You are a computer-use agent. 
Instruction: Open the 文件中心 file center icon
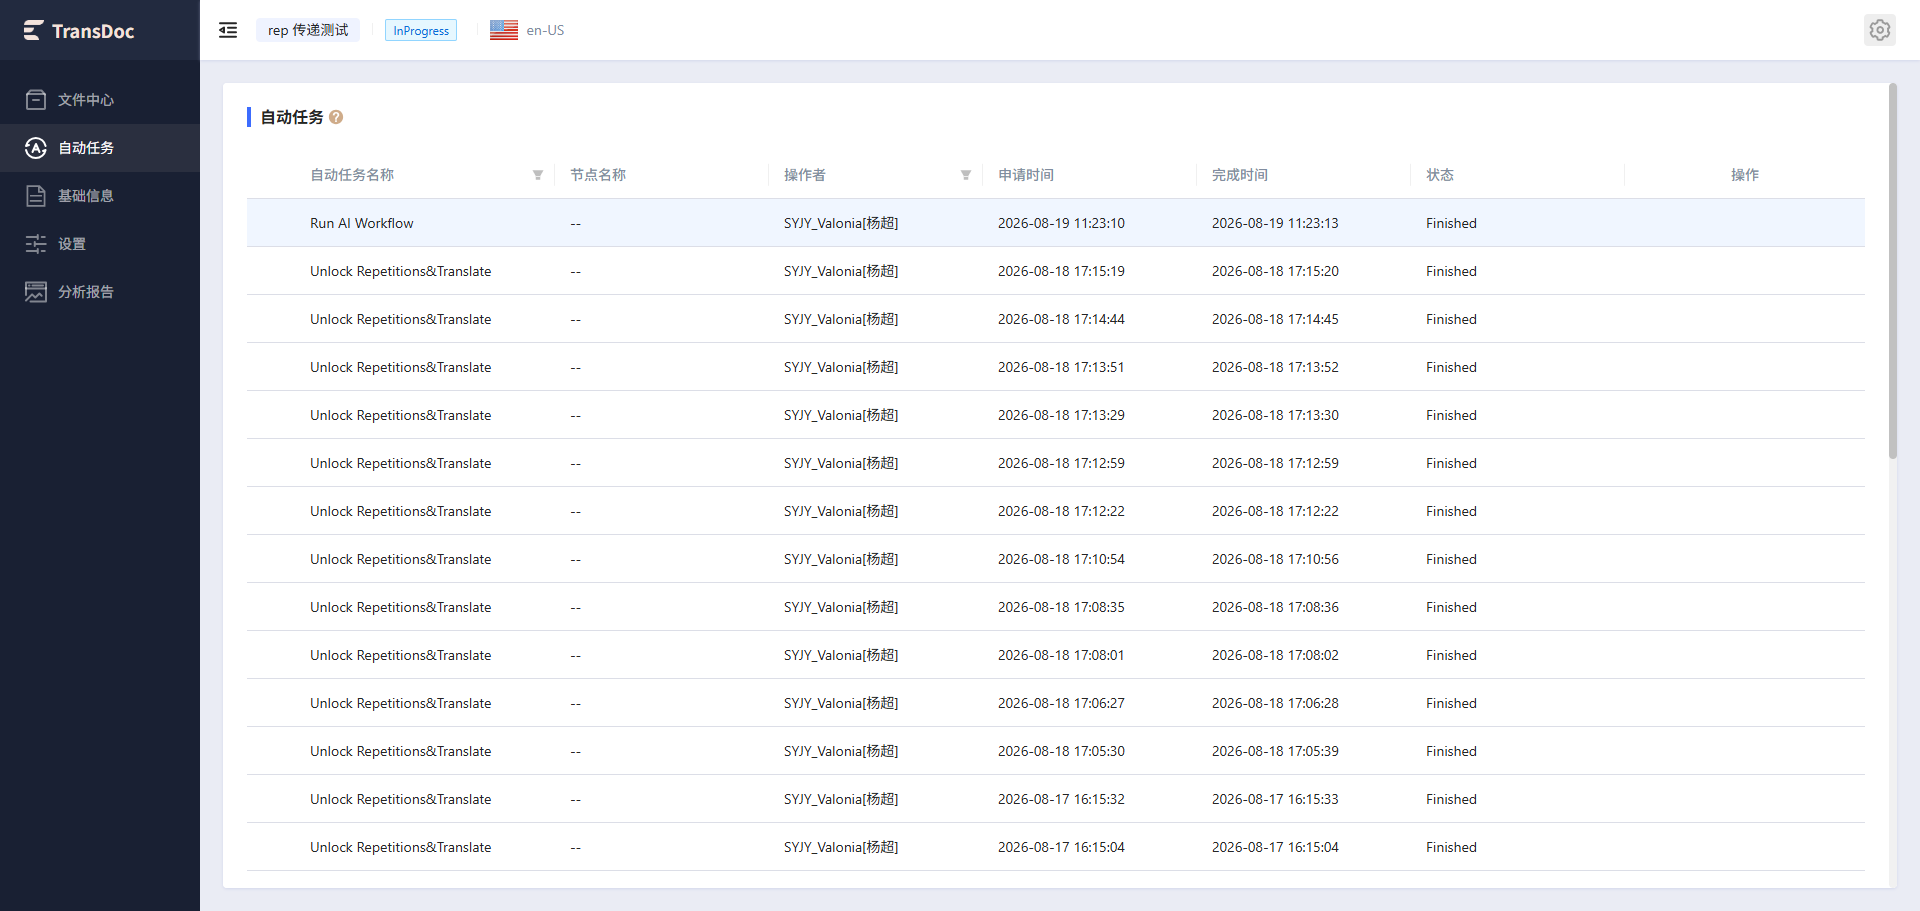pyautogui.click(x=36, y=100)
